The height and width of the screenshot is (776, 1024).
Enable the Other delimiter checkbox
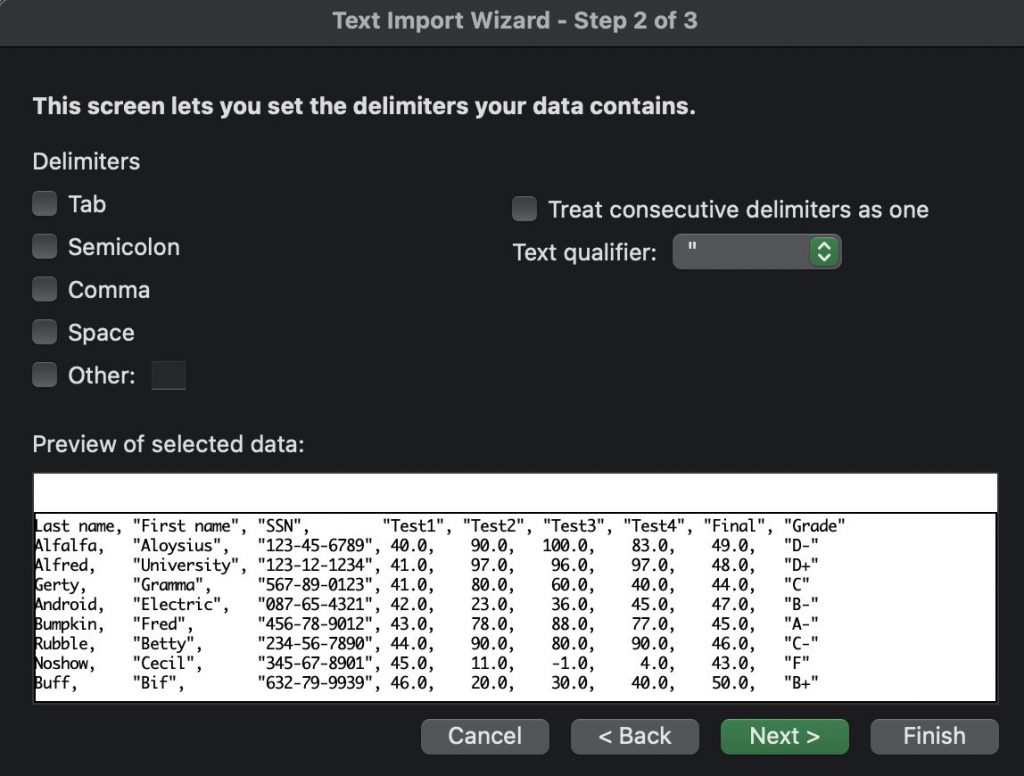(44, 374)
